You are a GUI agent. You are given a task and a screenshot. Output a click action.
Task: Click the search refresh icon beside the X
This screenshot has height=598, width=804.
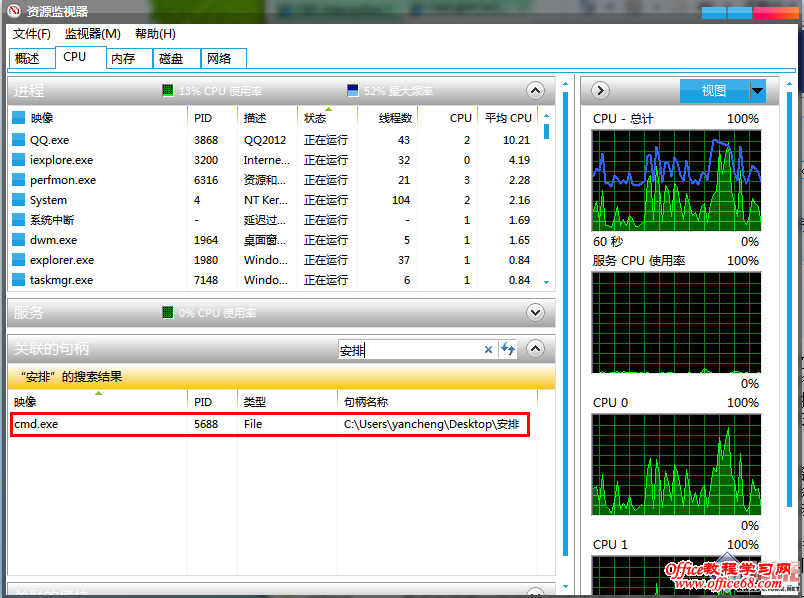[x=508, y=349]
